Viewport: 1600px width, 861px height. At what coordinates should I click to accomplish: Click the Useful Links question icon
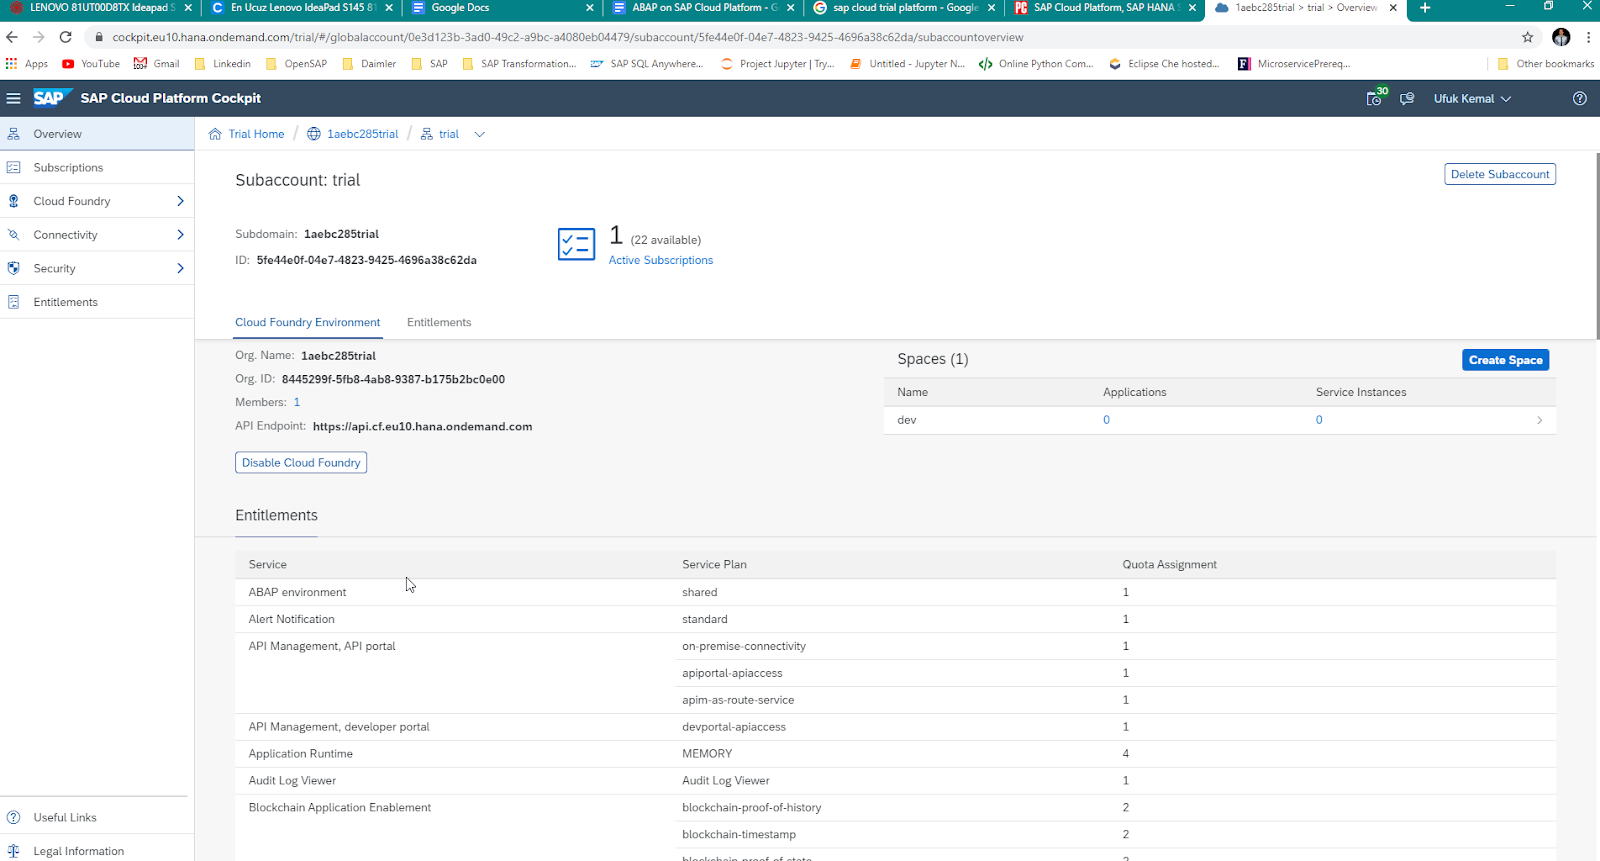(x=14, y=817)
